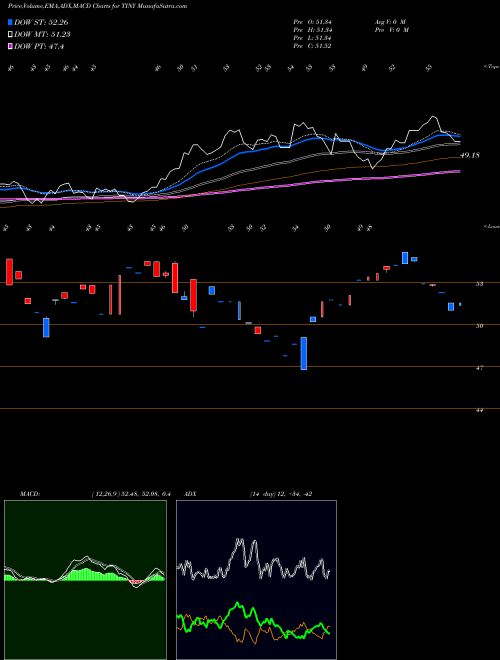Click the chart title mentioning MunafaSutra.com
This screenshot has width=500, height=660.
(x=98, y=6)
